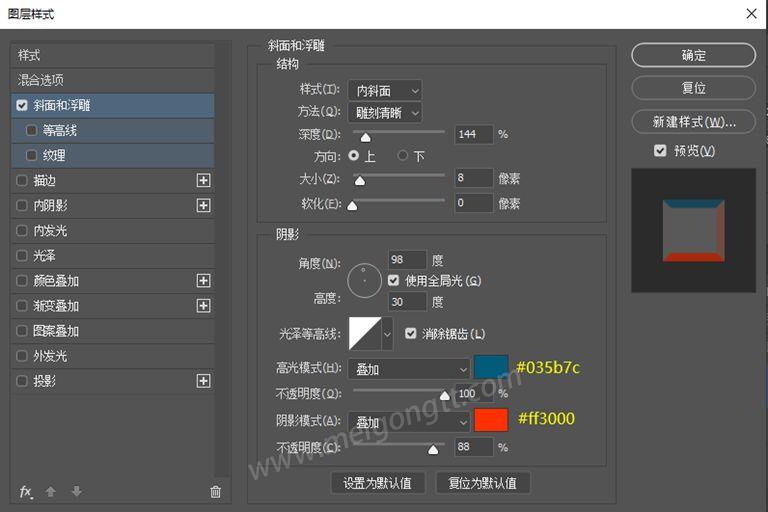
Task: Open the 方法 雕刻清晰 dropdown
Action: (x=385, y=113)
